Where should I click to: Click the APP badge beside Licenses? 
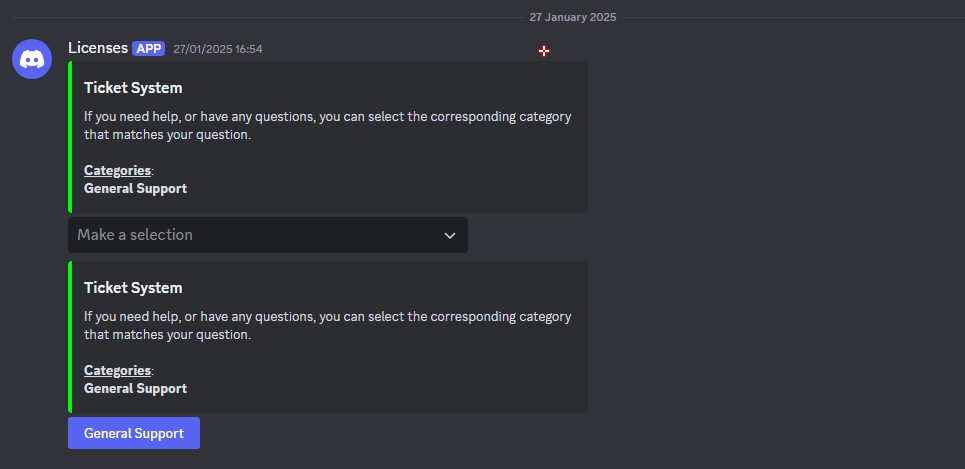148,48
